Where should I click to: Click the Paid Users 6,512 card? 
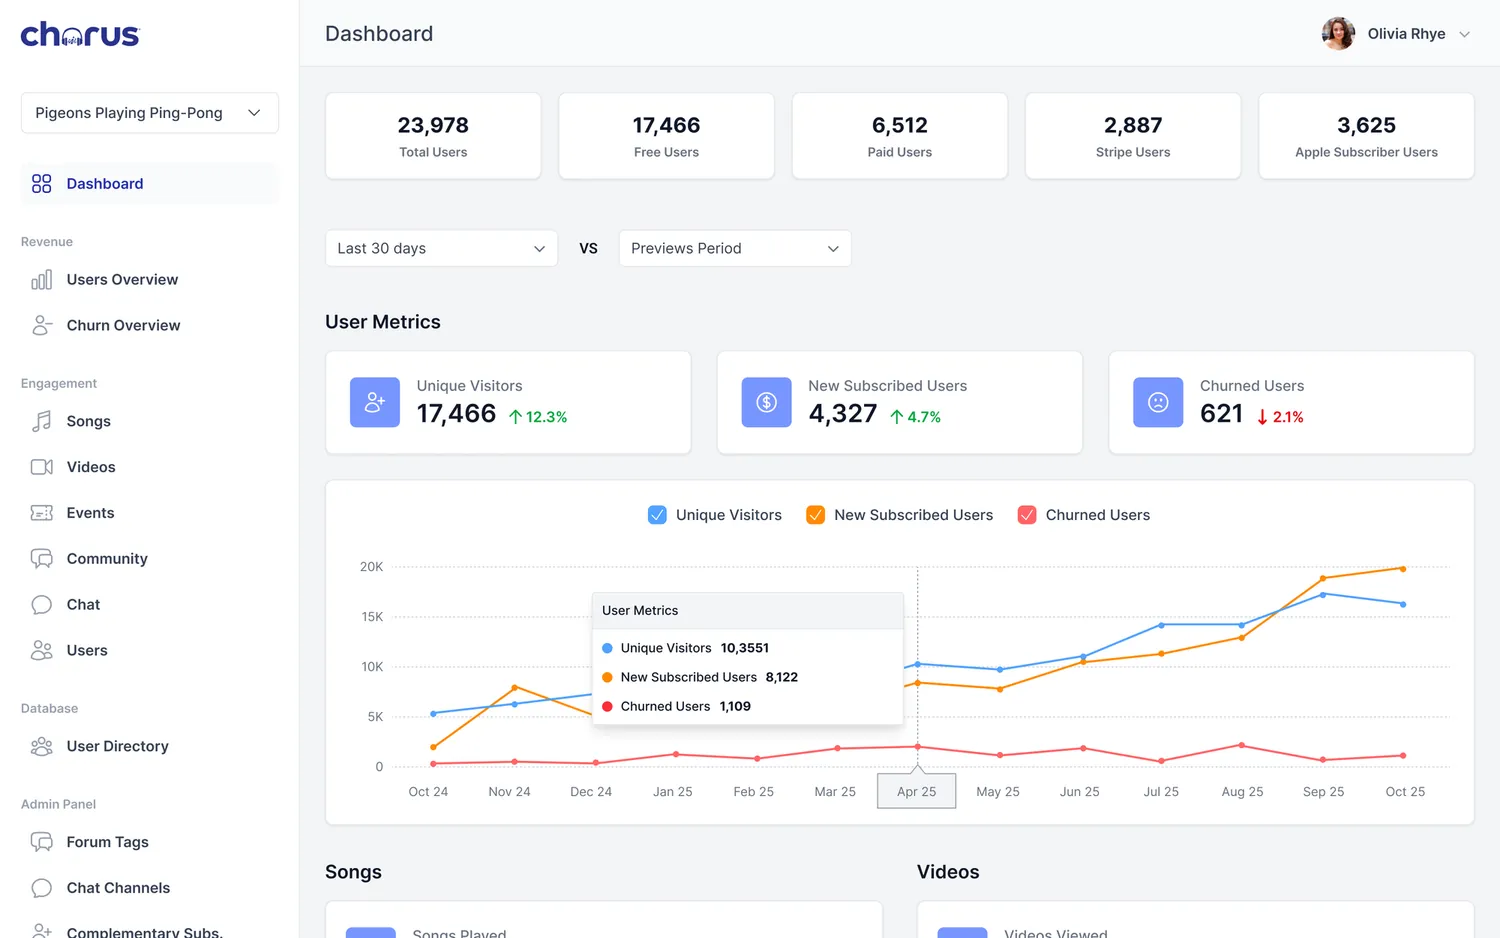tap(900, 136)
